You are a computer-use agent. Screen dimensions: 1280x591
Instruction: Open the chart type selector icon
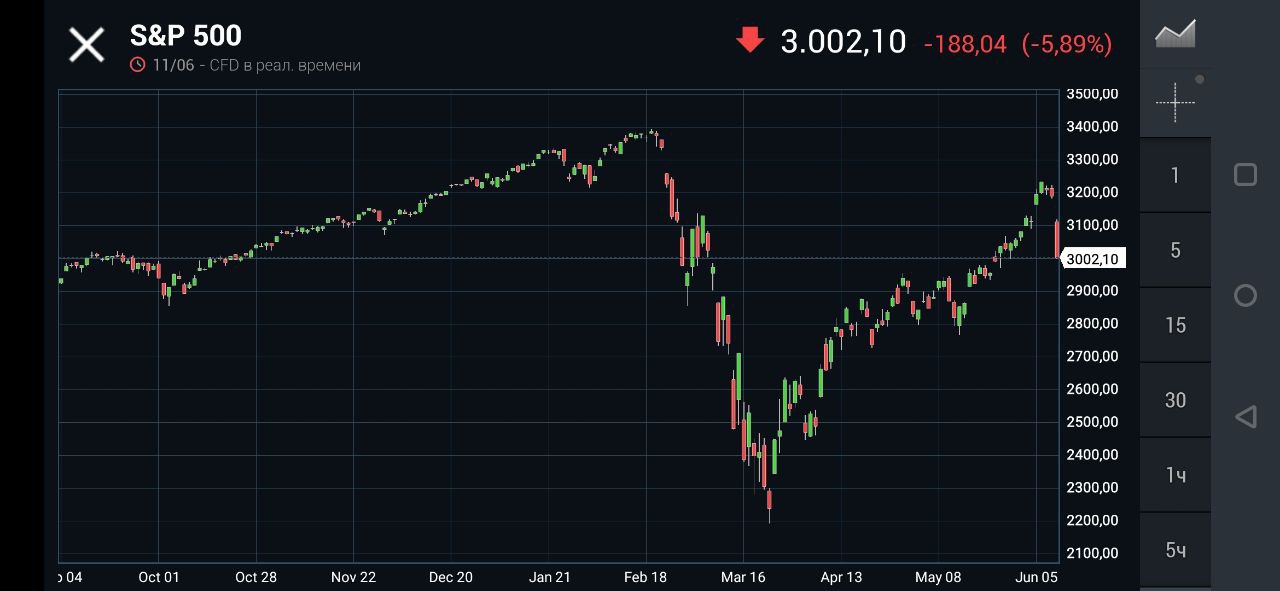click(x=1175, y=34)
